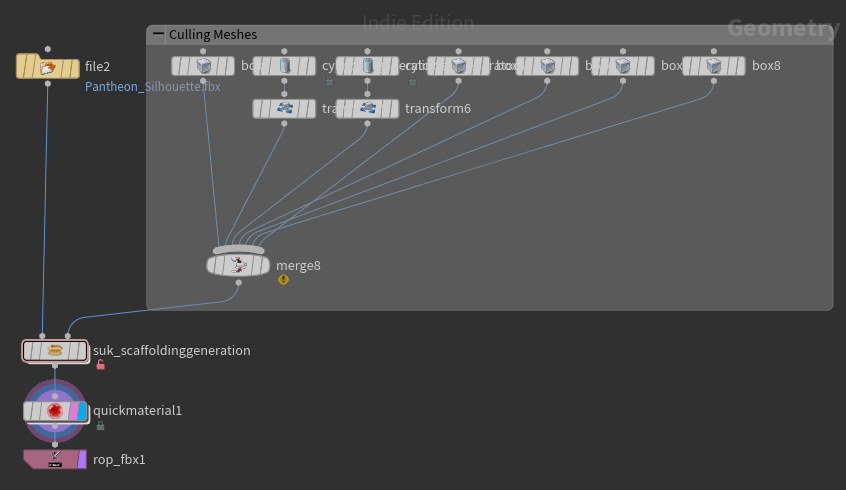The width and height of the screenshot is (846, 490).
Task: Collapse the Culling Meshes network box
Action: click(158, 33)
